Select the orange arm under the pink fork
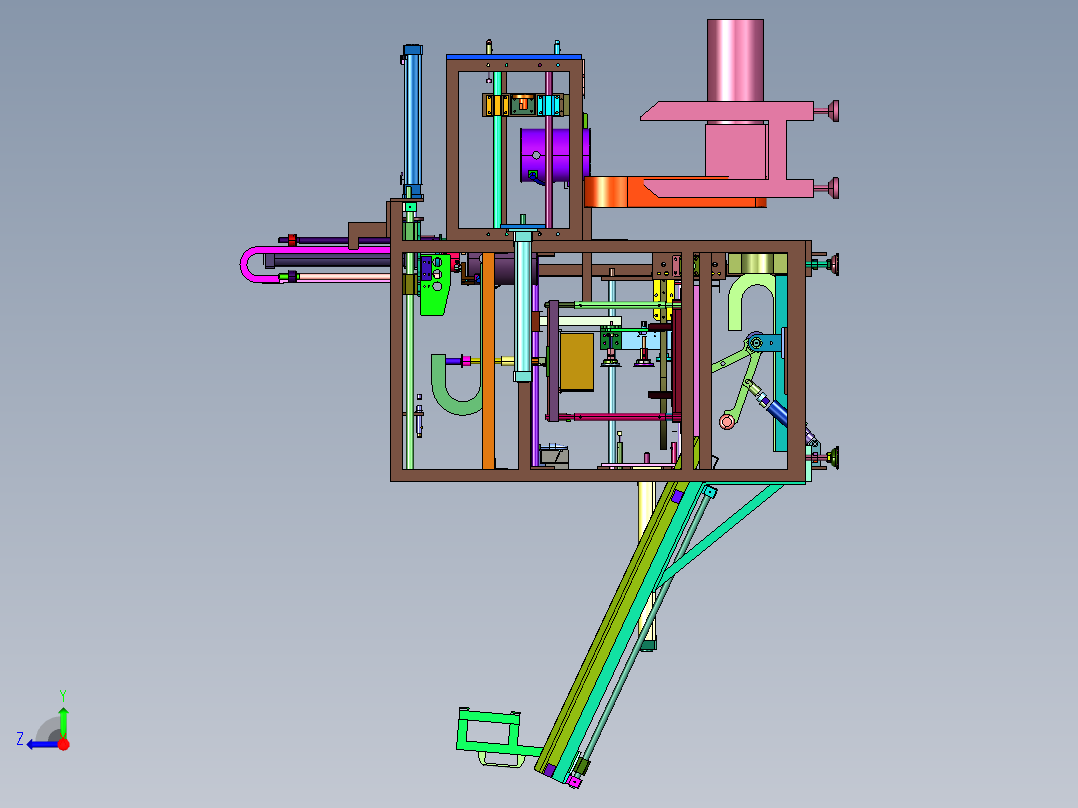 pos(660,193)
